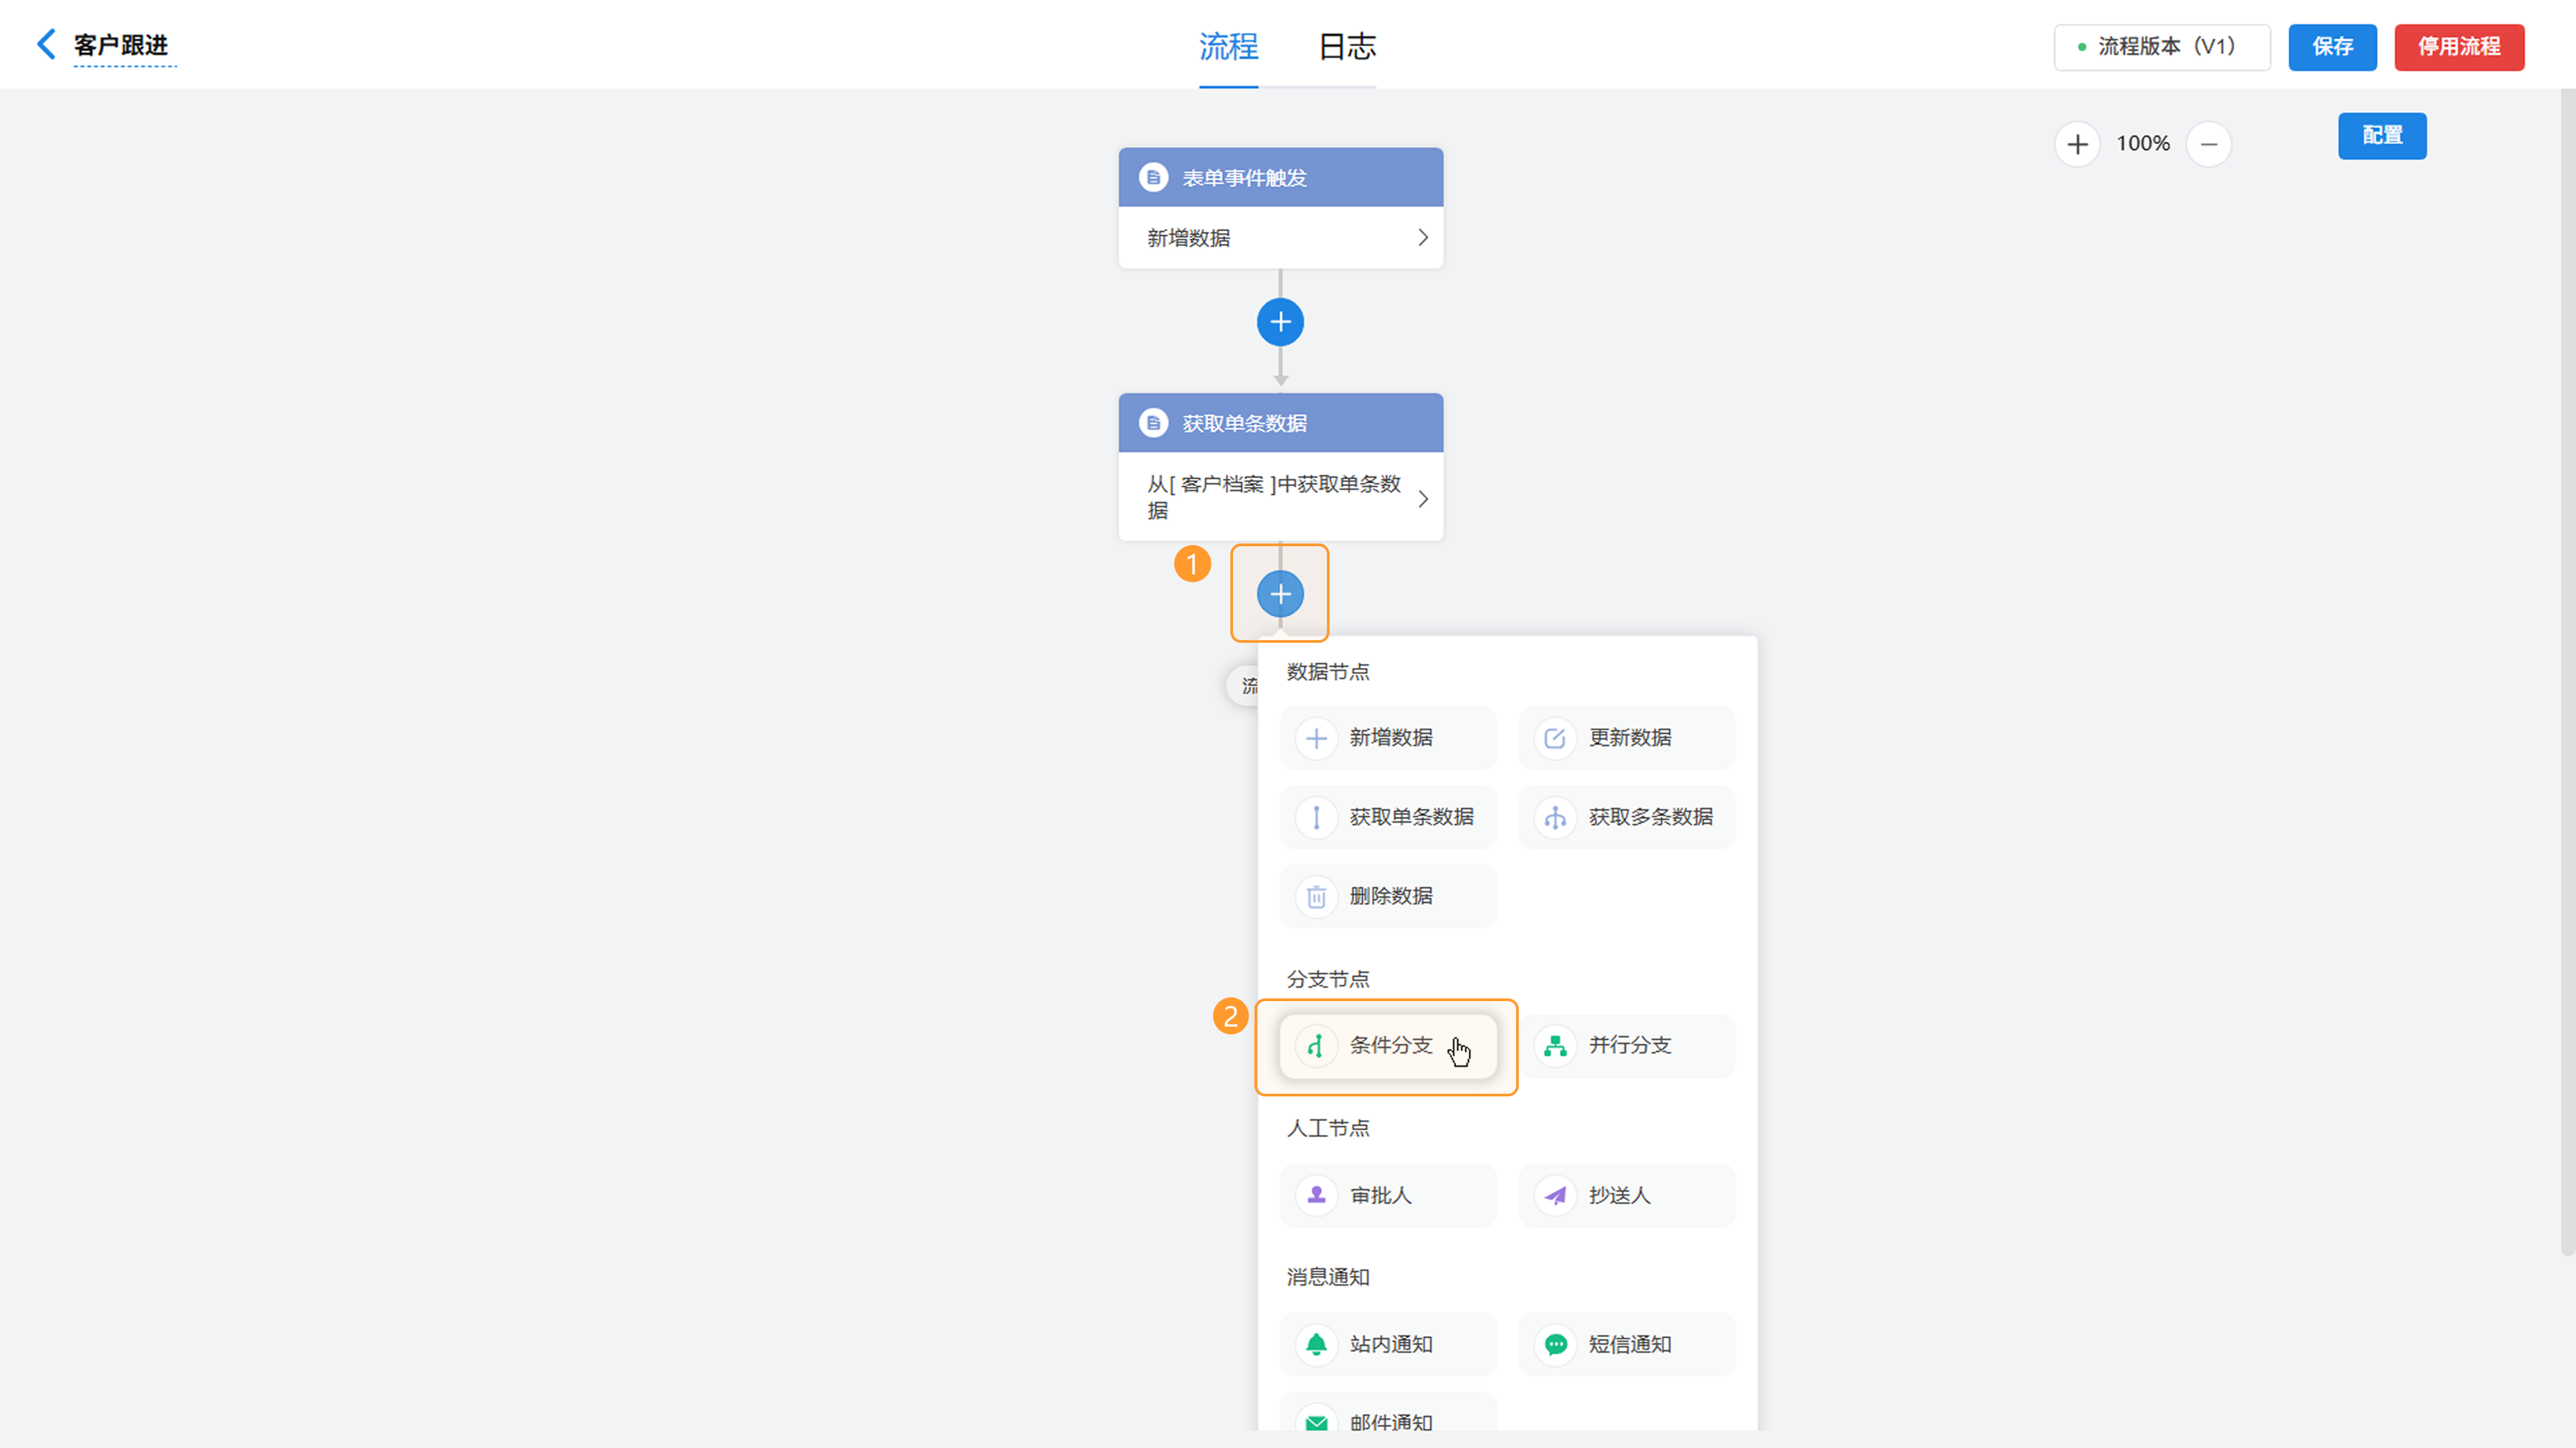
Task: Expand the 从[客户档案]中获取单条数据 chevron
Action: tap(1422, 498)
